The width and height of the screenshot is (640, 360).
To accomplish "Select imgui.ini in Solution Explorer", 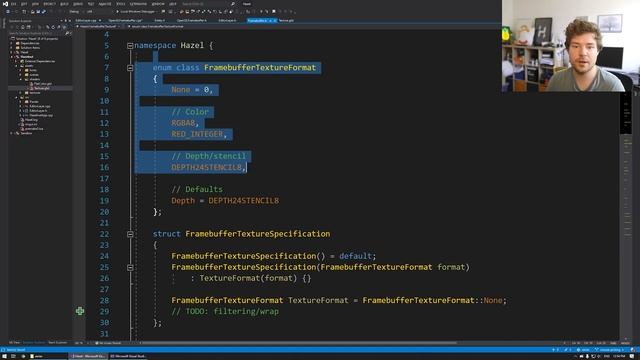I will pos(31,124).
